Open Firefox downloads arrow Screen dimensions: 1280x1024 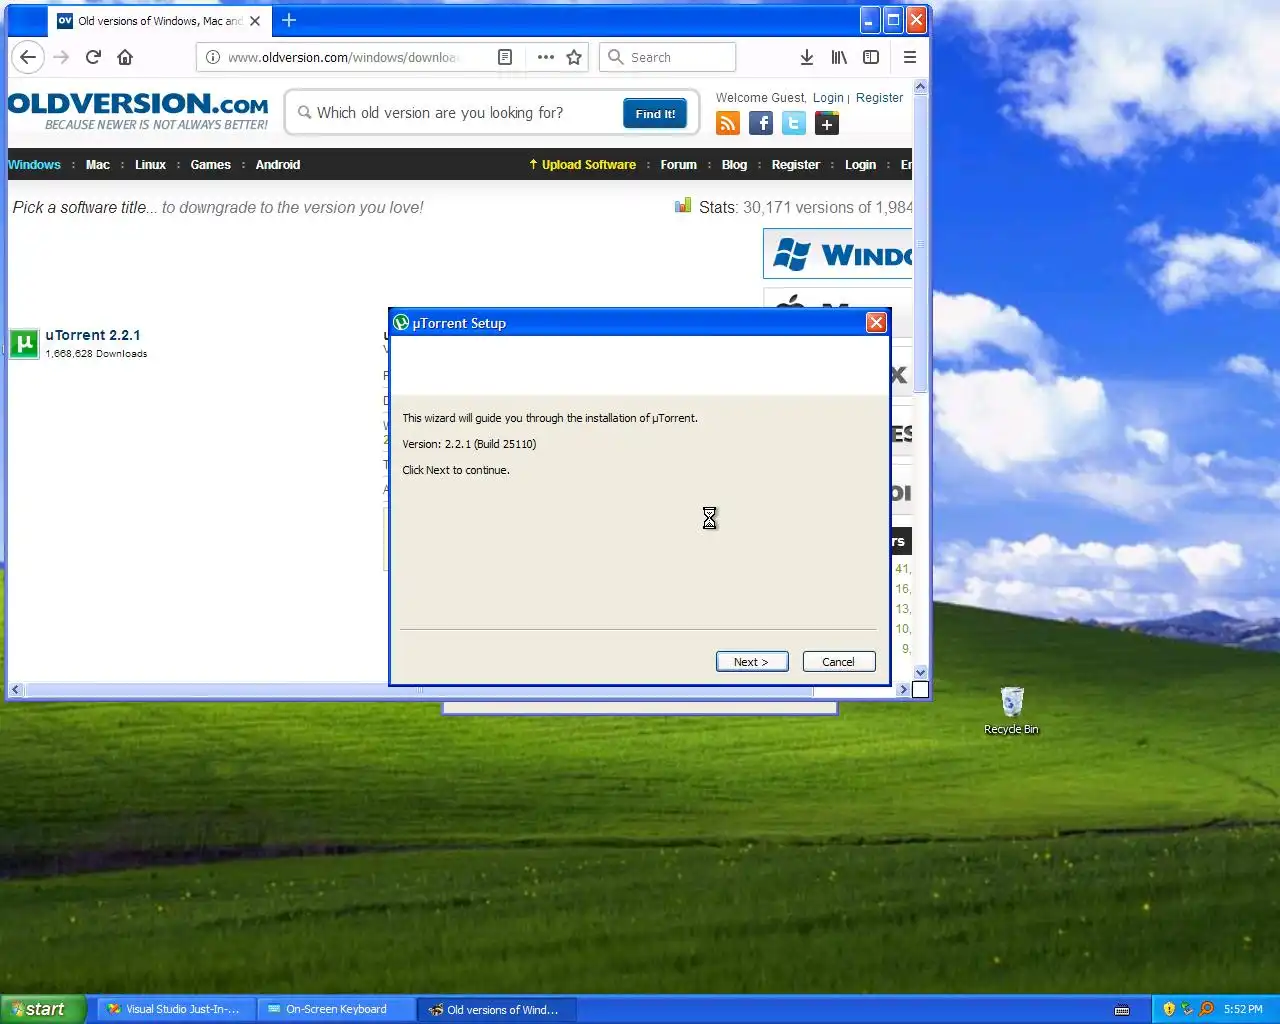pos(807,57)
